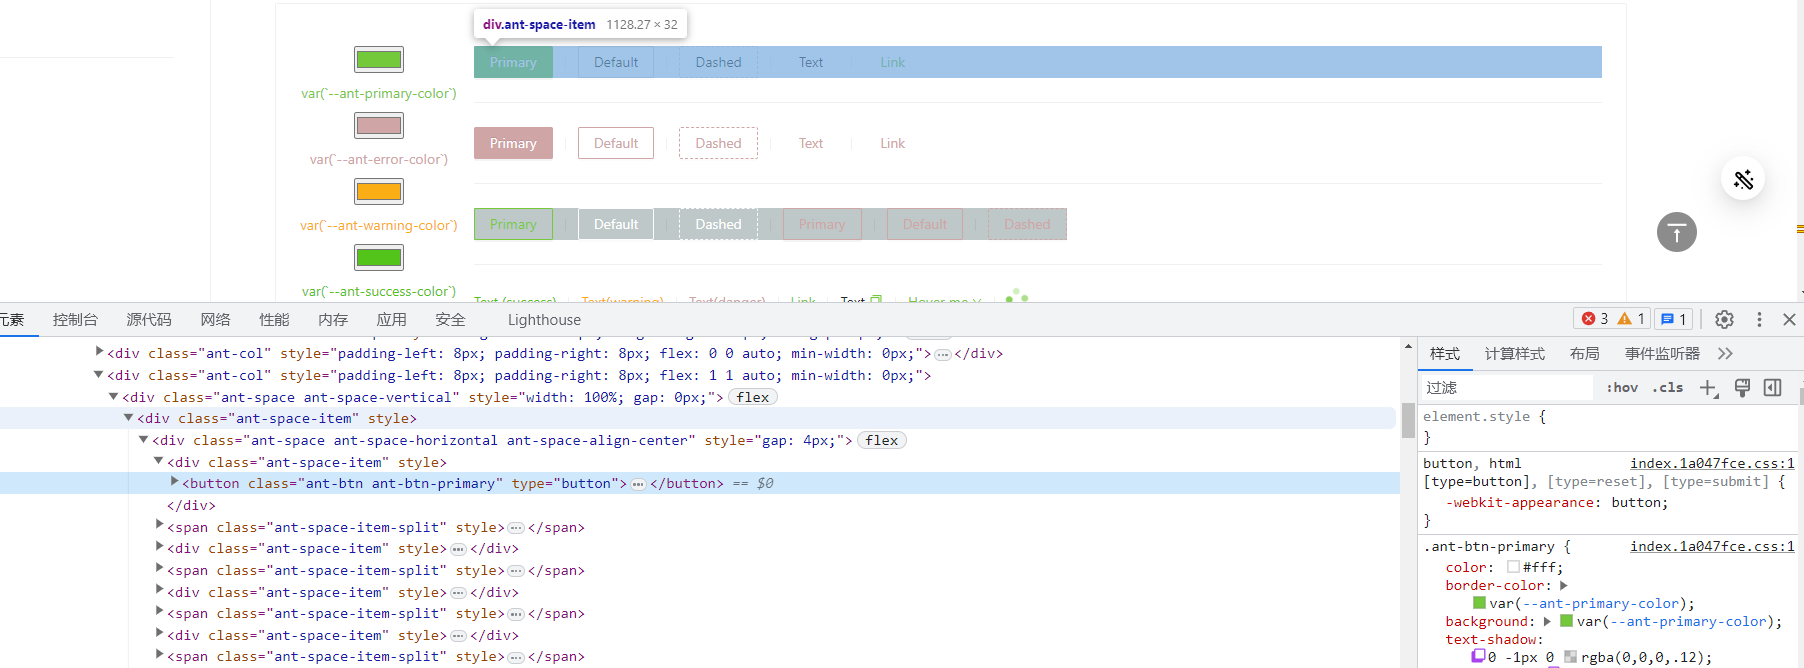
Task: Toggle the .cls class editor
Action: (1667, 388)
